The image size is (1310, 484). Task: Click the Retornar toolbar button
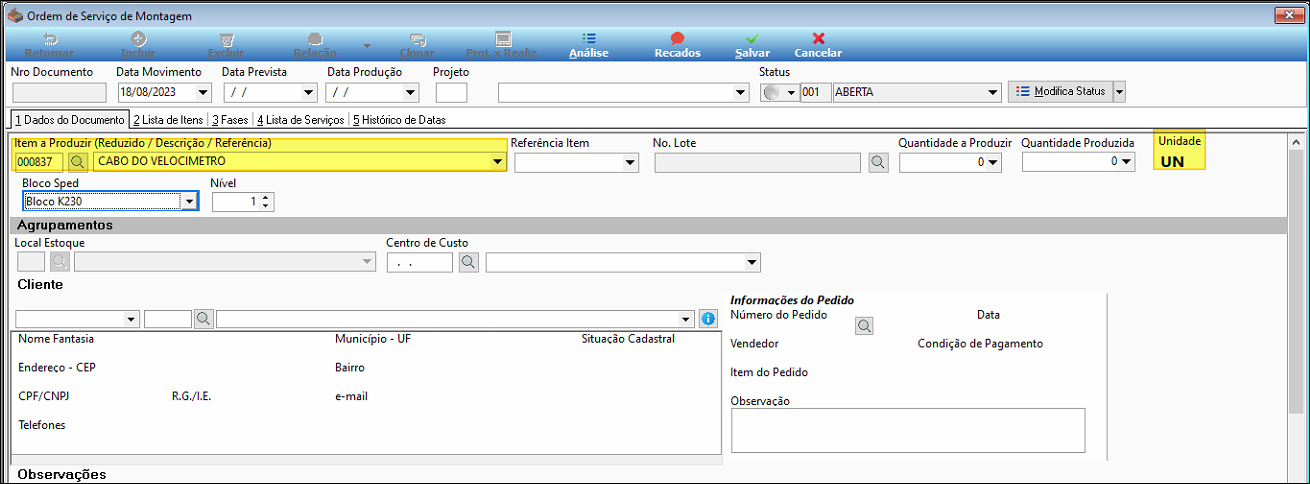(x=48, y=45)
